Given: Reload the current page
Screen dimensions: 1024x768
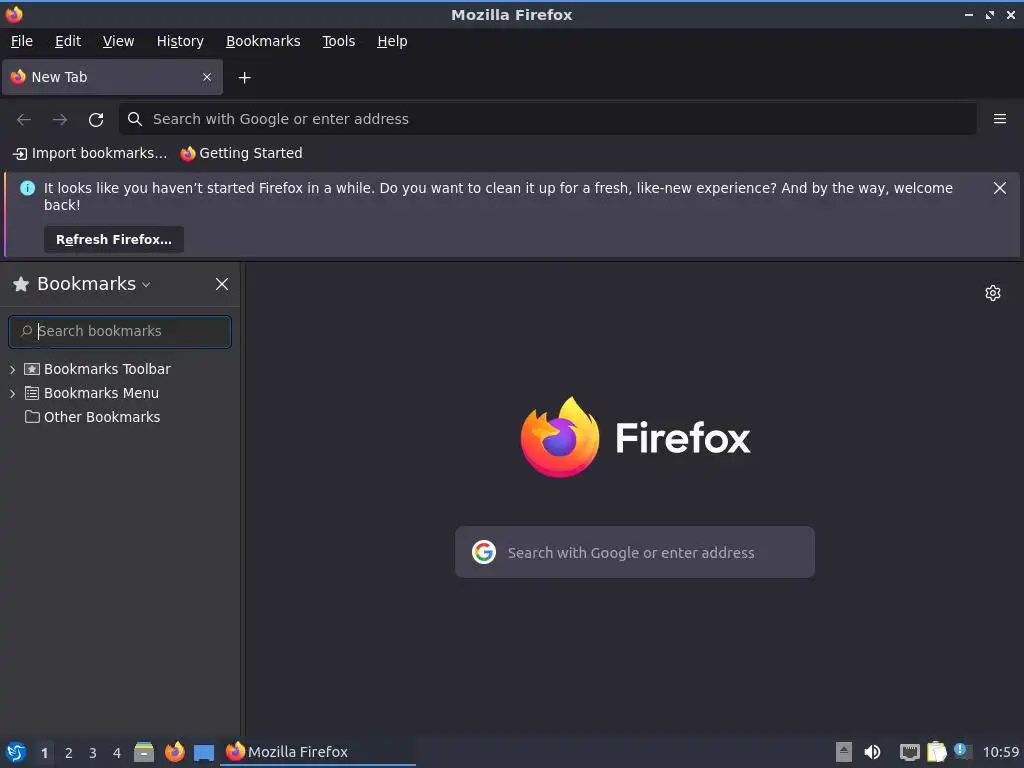Looking at the screenshot, I should 96,120.
